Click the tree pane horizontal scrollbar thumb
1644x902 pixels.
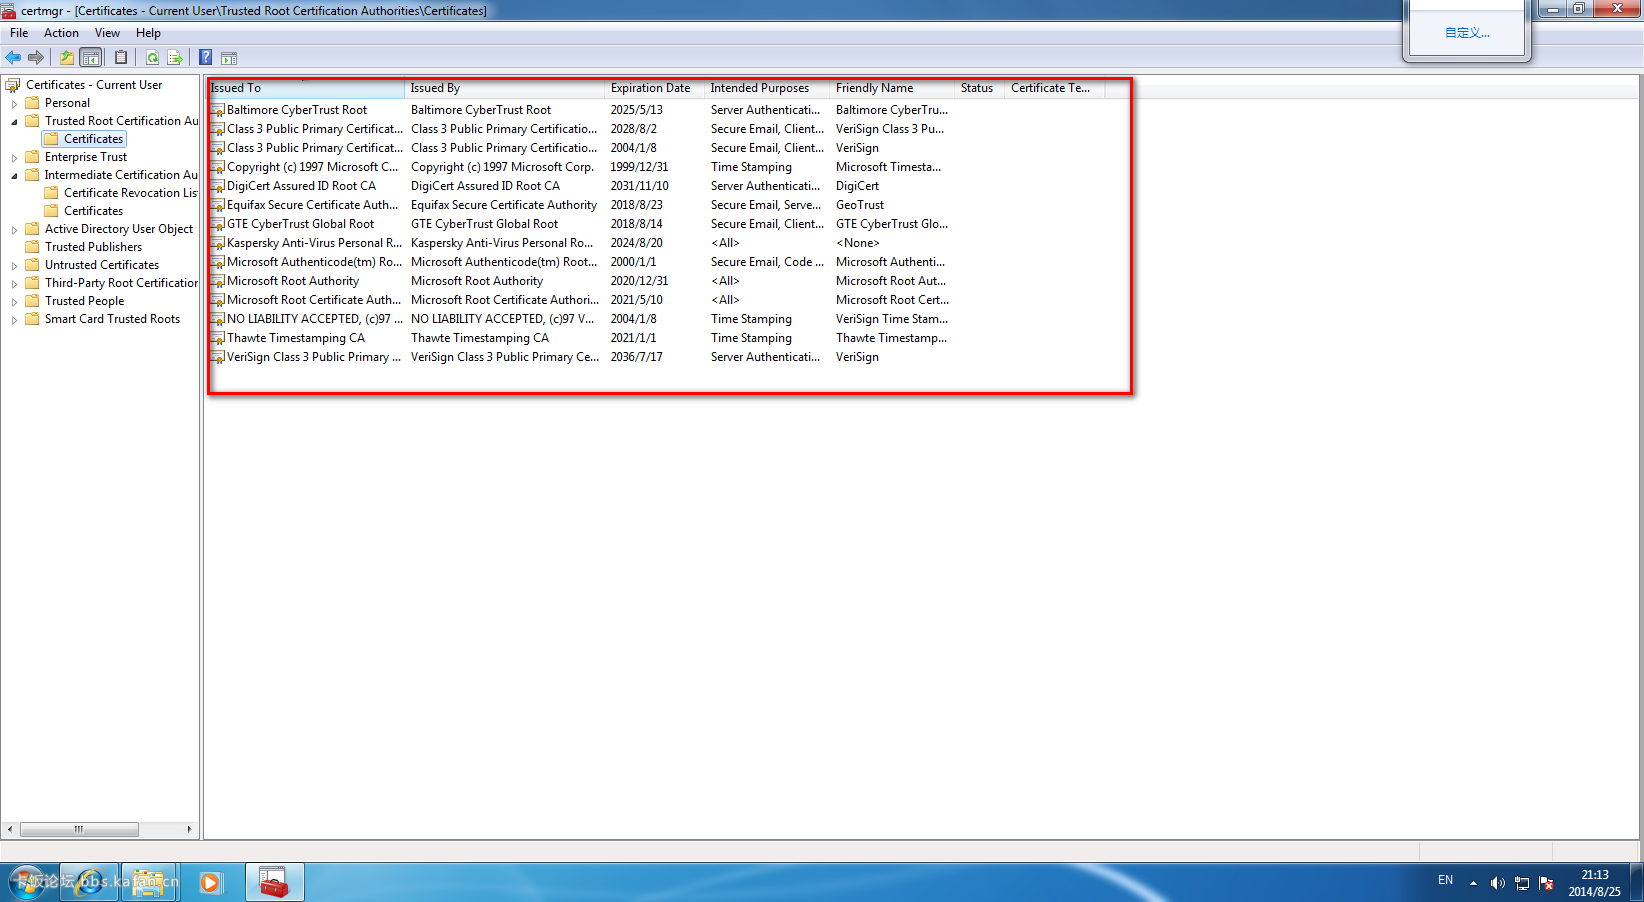(x=79, y=829)
